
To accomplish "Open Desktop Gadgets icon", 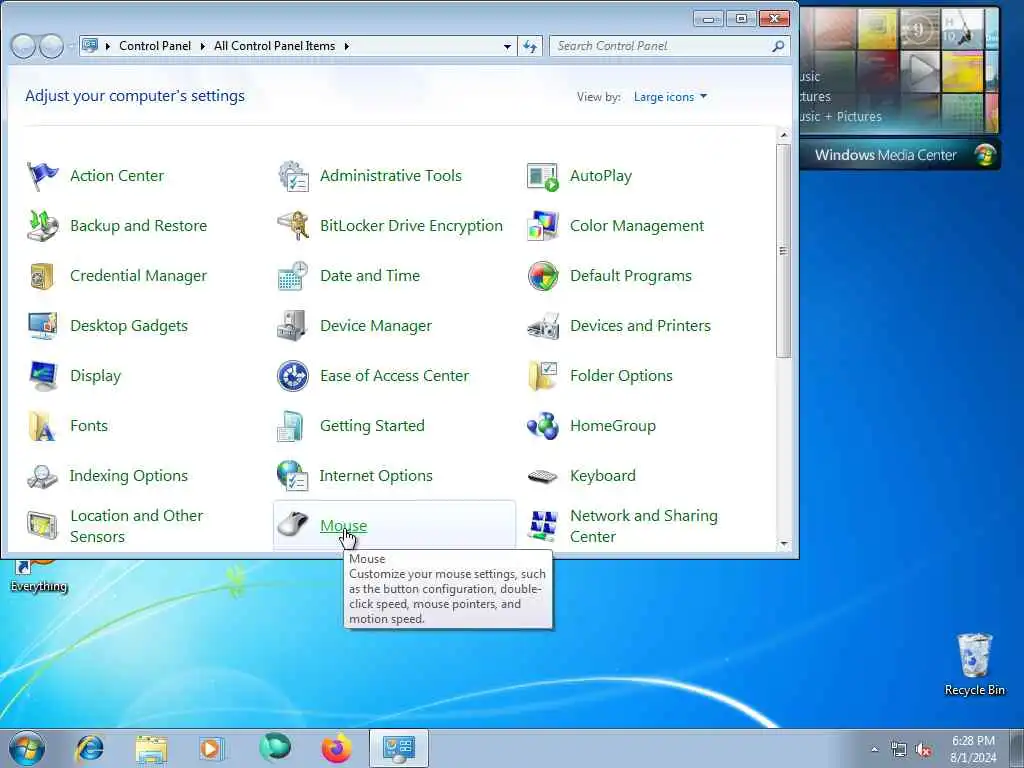I will [42, 326].
